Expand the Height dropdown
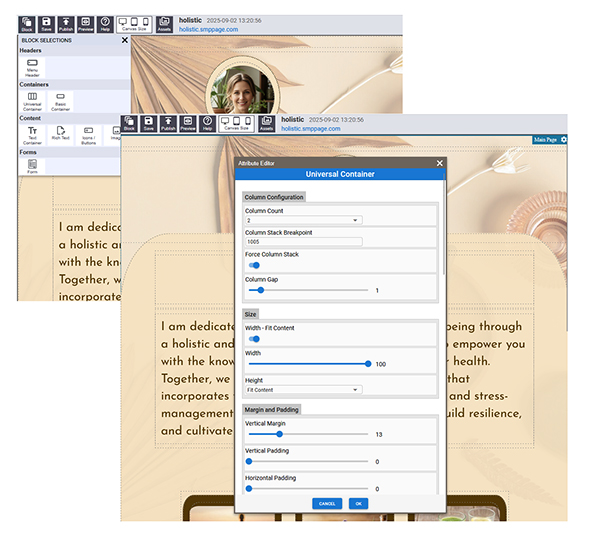The height and width of the screenshot is (535, 600). (x=303, y=390)
